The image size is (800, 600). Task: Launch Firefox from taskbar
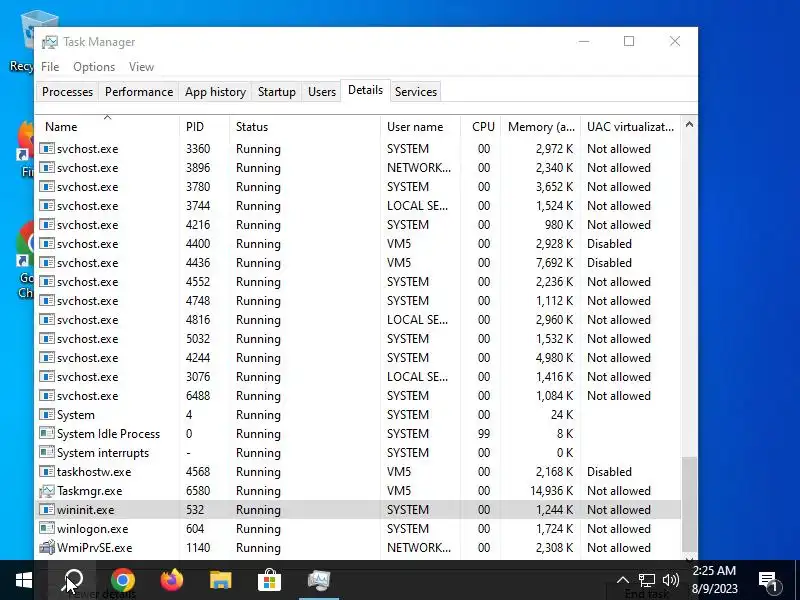point(172,580)
